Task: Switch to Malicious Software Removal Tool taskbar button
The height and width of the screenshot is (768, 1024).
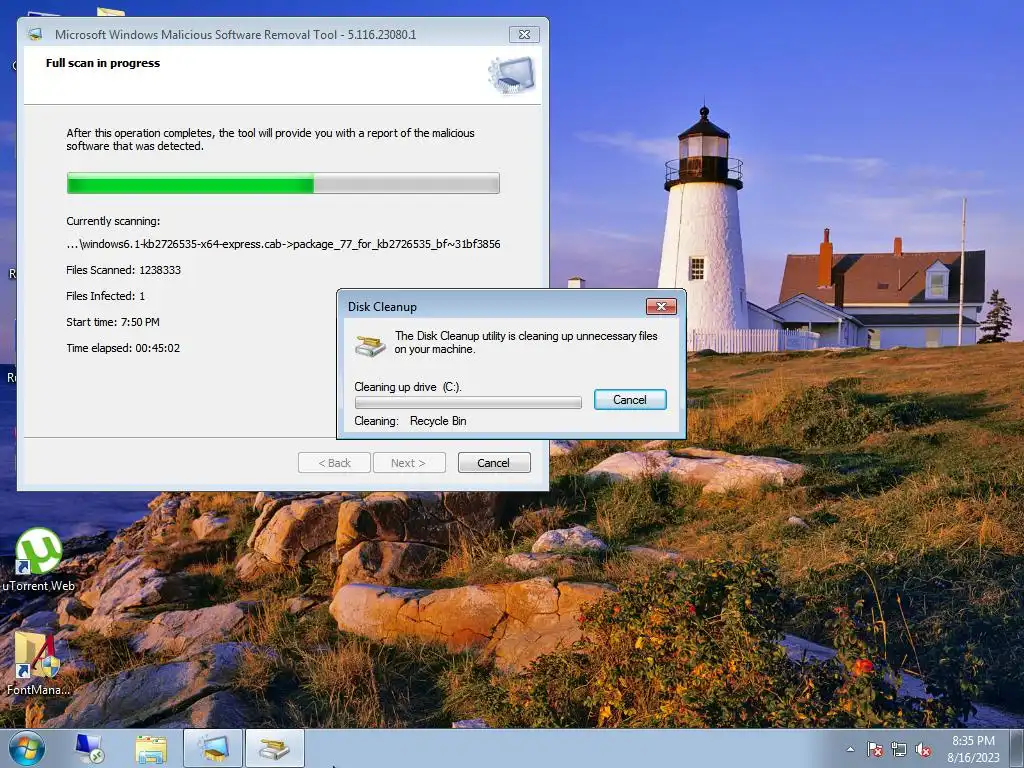Action: (213, 748)
